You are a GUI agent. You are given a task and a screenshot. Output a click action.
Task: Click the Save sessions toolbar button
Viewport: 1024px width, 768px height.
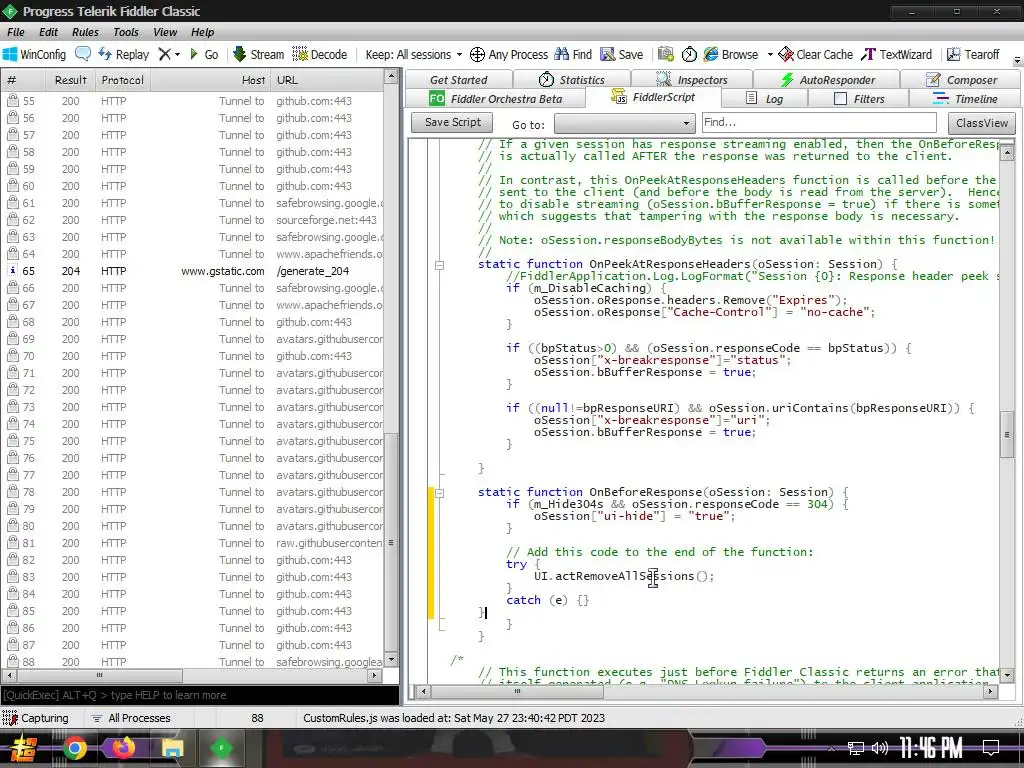coord(622,54)
